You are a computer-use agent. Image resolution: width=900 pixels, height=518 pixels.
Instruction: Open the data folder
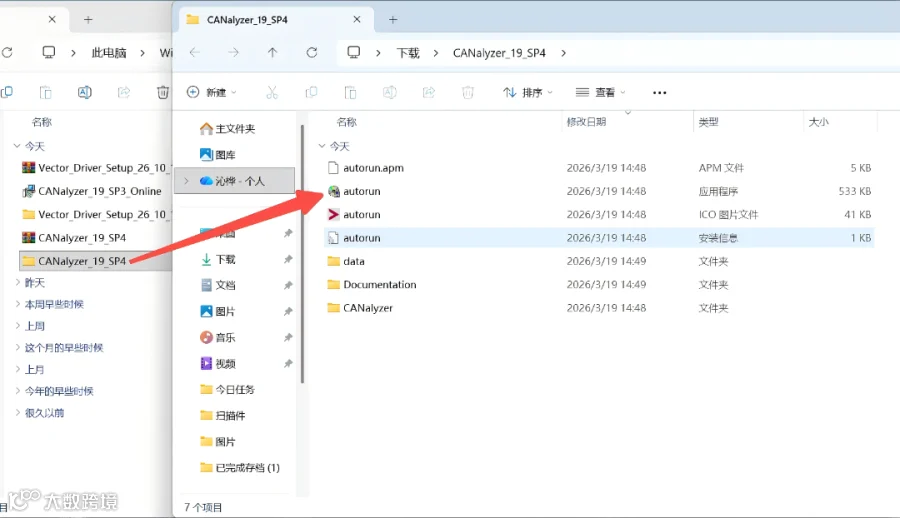pos(598,261)
